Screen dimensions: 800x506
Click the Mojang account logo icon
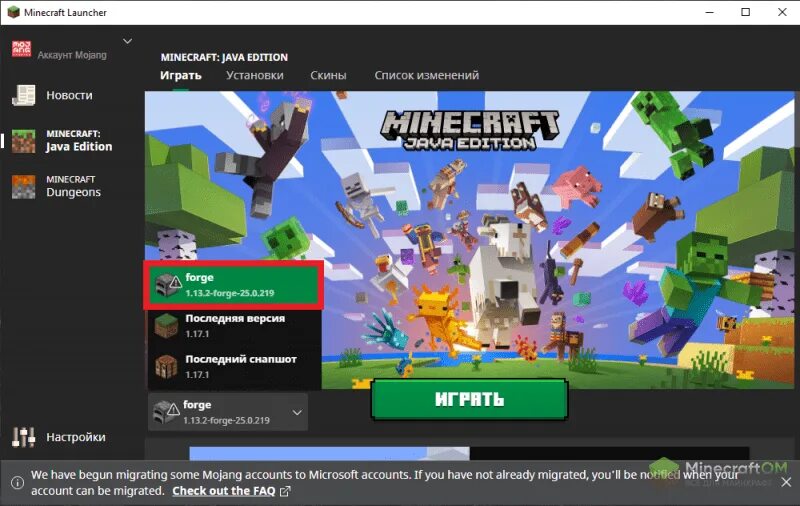point(21,49)
